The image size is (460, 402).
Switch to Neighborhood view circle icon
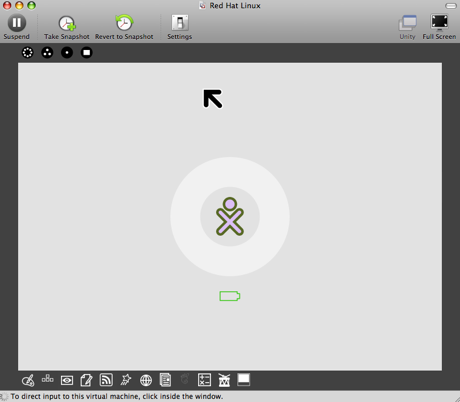[x=28, y=52]
